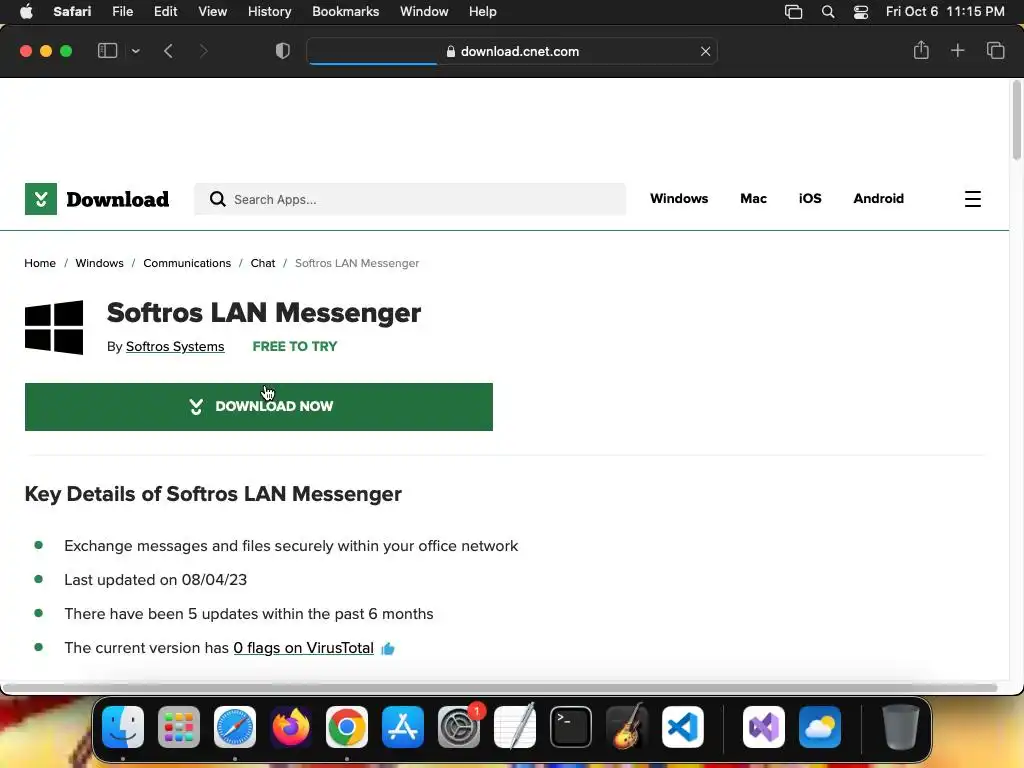Image resolution: width=1024 pixels, height=768 pixels.
Task: Click the Windows logo app icon
Action: (x=54, y=327)
